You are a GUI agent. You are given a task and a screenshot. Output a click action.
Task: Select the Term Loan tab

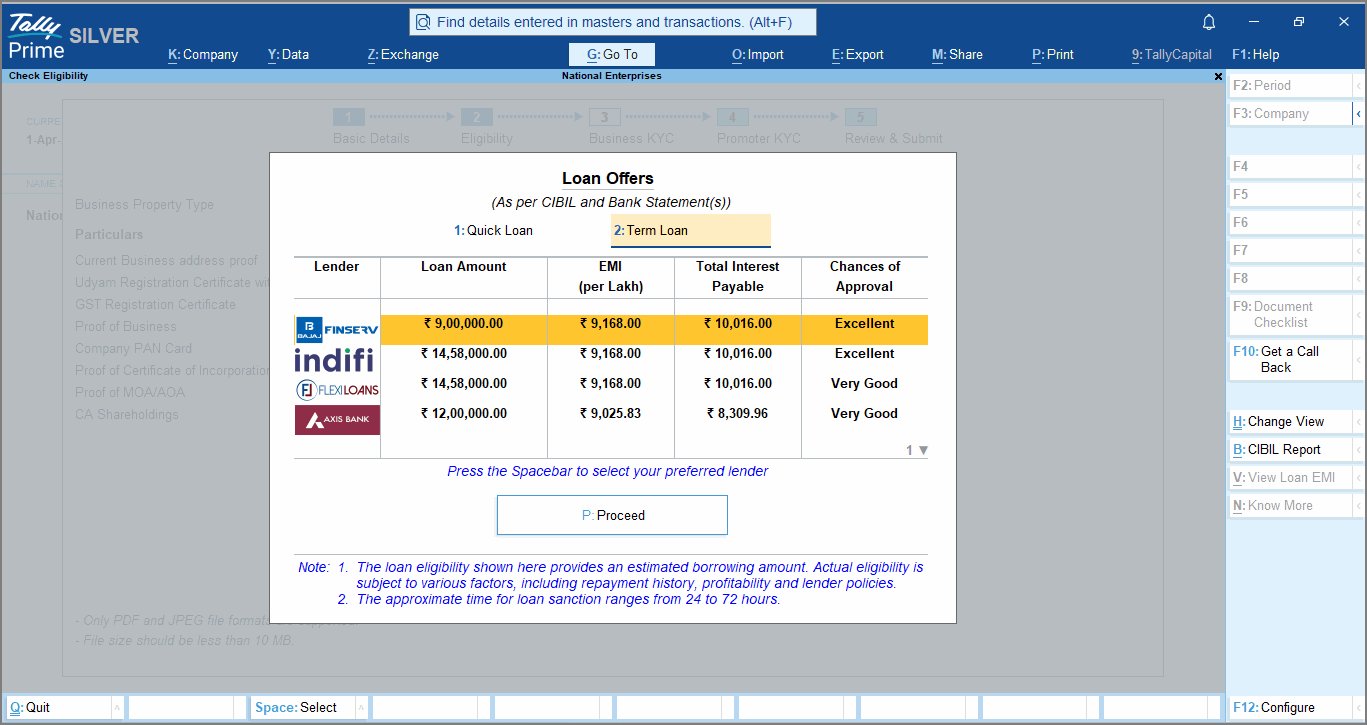(690, 230)
